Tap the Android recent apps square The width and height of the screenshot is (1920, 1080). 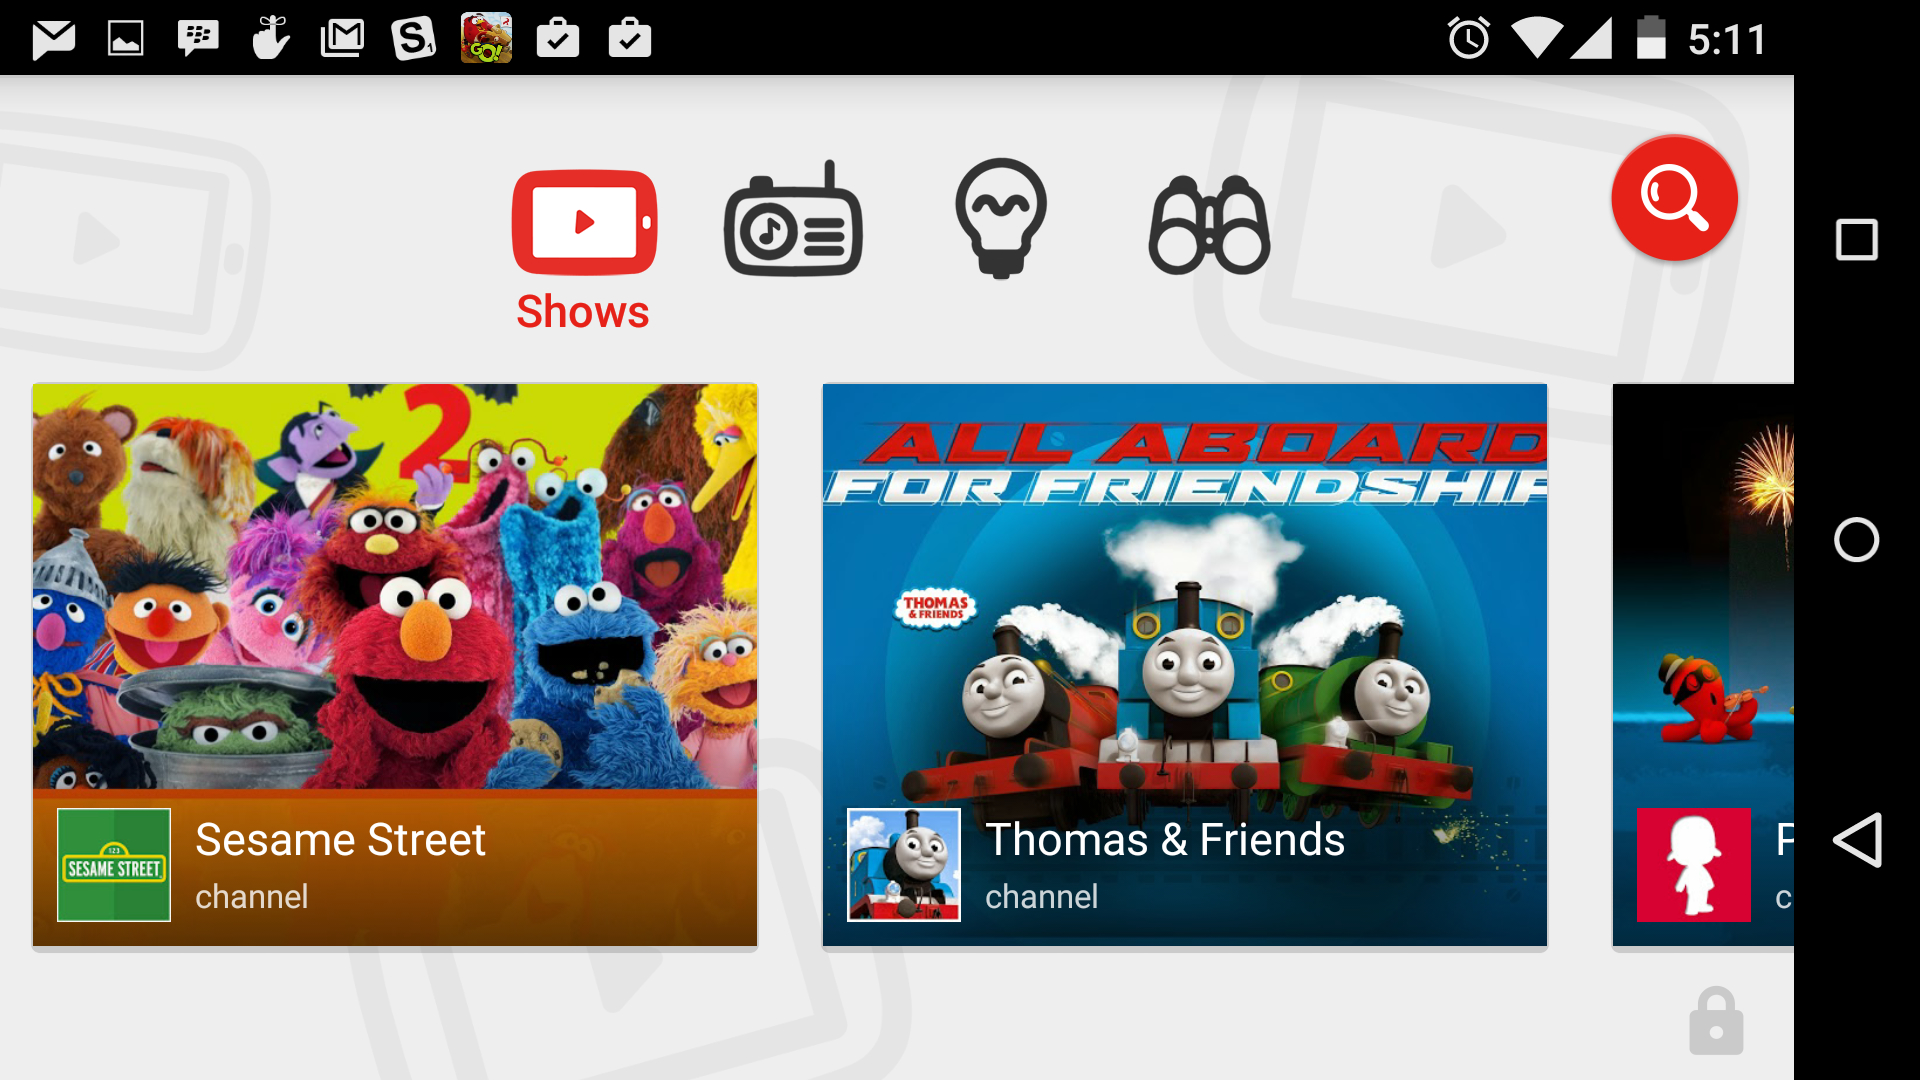coord(1857,240)
